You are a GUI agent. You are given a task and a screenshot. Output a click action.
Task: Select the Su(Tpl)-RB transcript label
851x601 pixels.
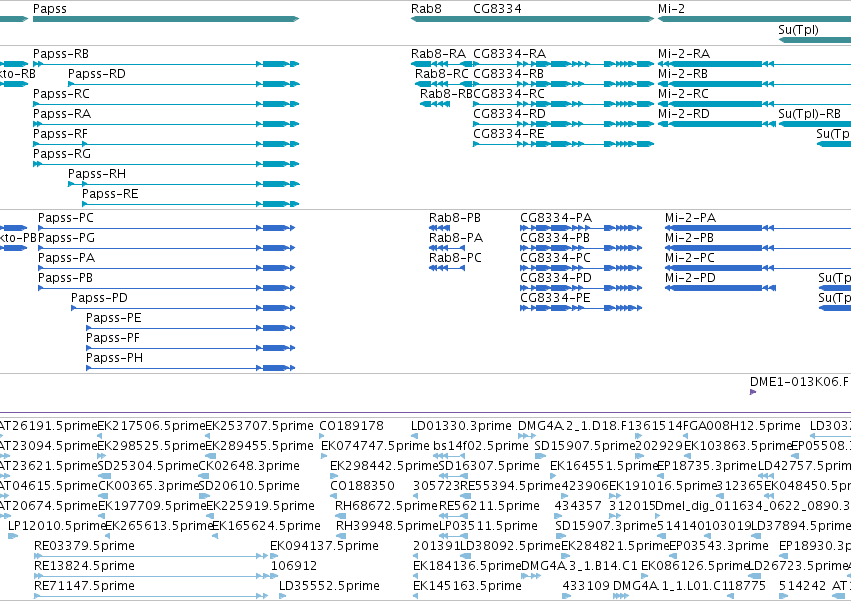click(809, 114)
